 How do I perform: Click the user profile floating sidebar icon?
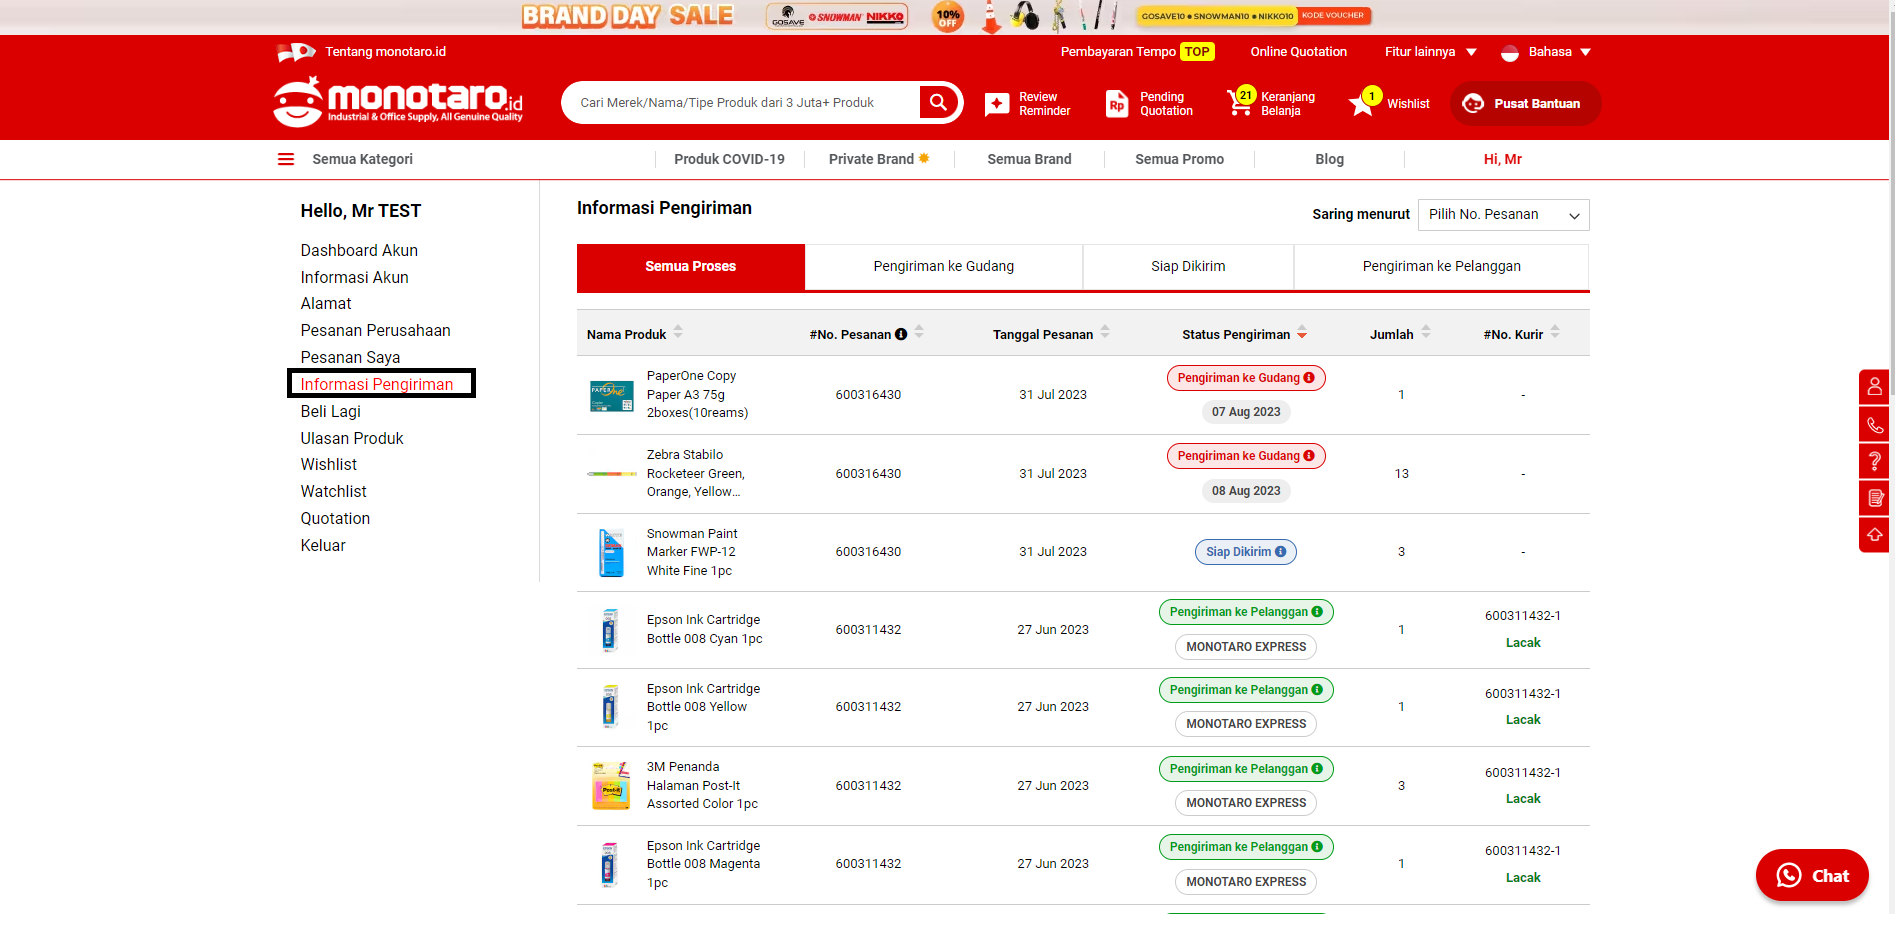(1874, 386)
